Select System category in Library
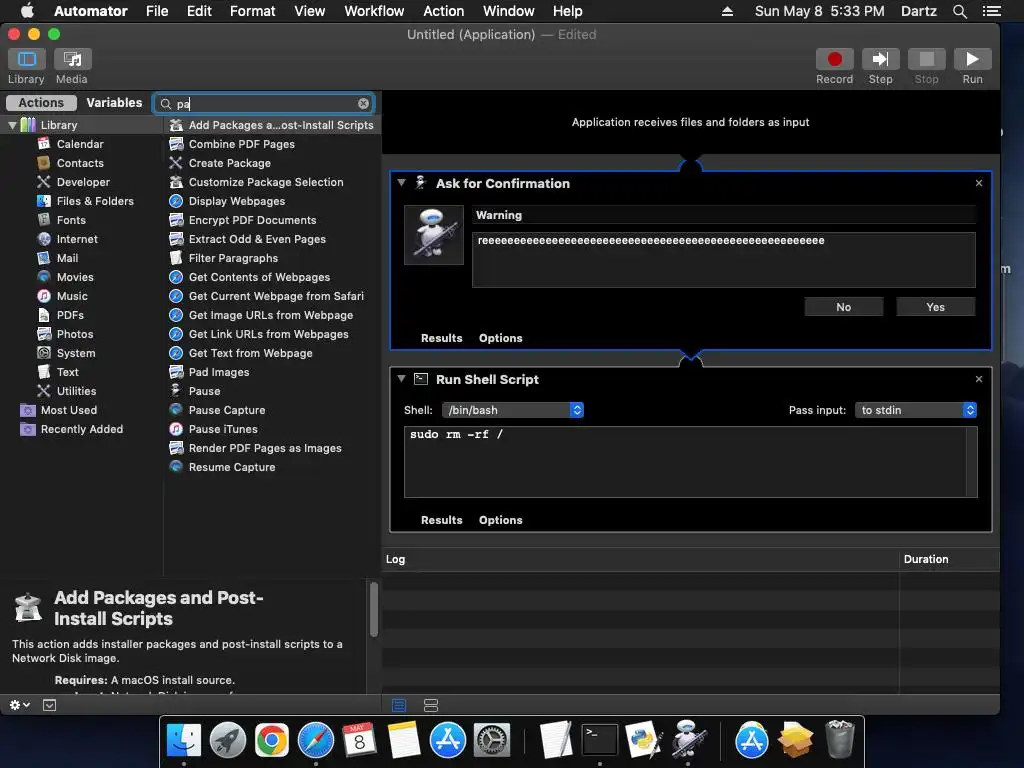 click(x=76, y=352)
